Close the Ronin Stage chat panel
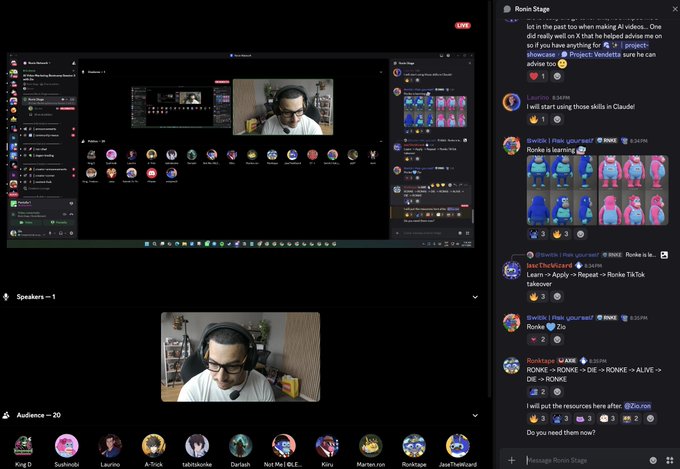This screenshot has width=680, height=469. pyautogui.click(x=676, y=9)
